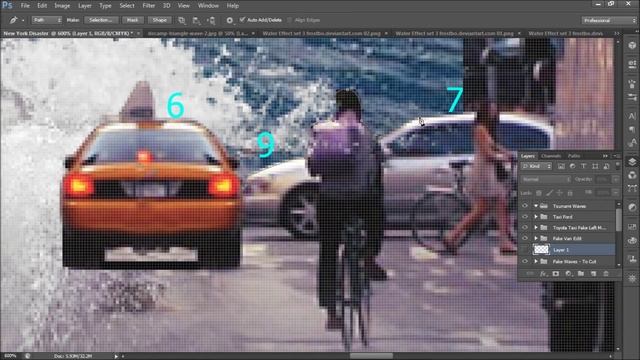Image resolution: width=640 pixels, height=360 pixels.
Task: Open the Paragraph panel icon in dock
Action: click(x=632, y=129)
